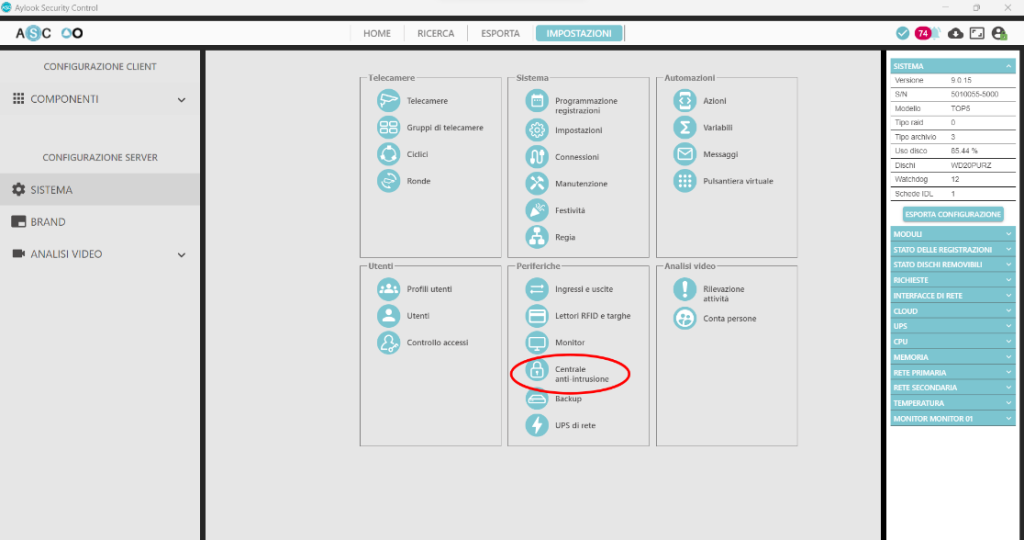The height and width of the screenshot is (540, 1024).
Task: Switch to the RICERCA tab
Action: (x=435, y=33)
